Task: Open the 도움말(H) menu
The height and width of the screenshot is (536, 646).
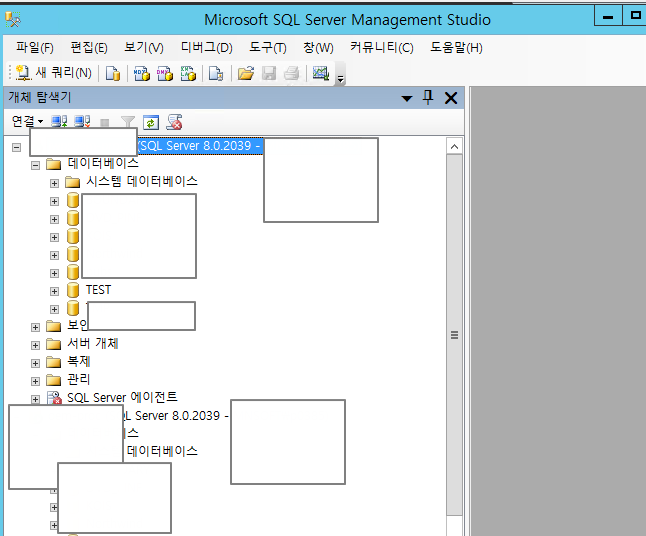Action: click(456, 48)
